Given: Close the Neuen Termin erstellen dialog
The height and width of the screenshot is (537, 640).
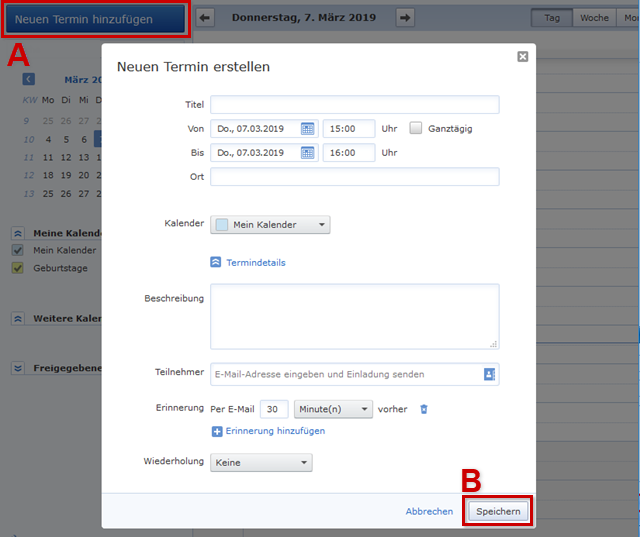Looking at the screenshot, I should click(522, 56).
